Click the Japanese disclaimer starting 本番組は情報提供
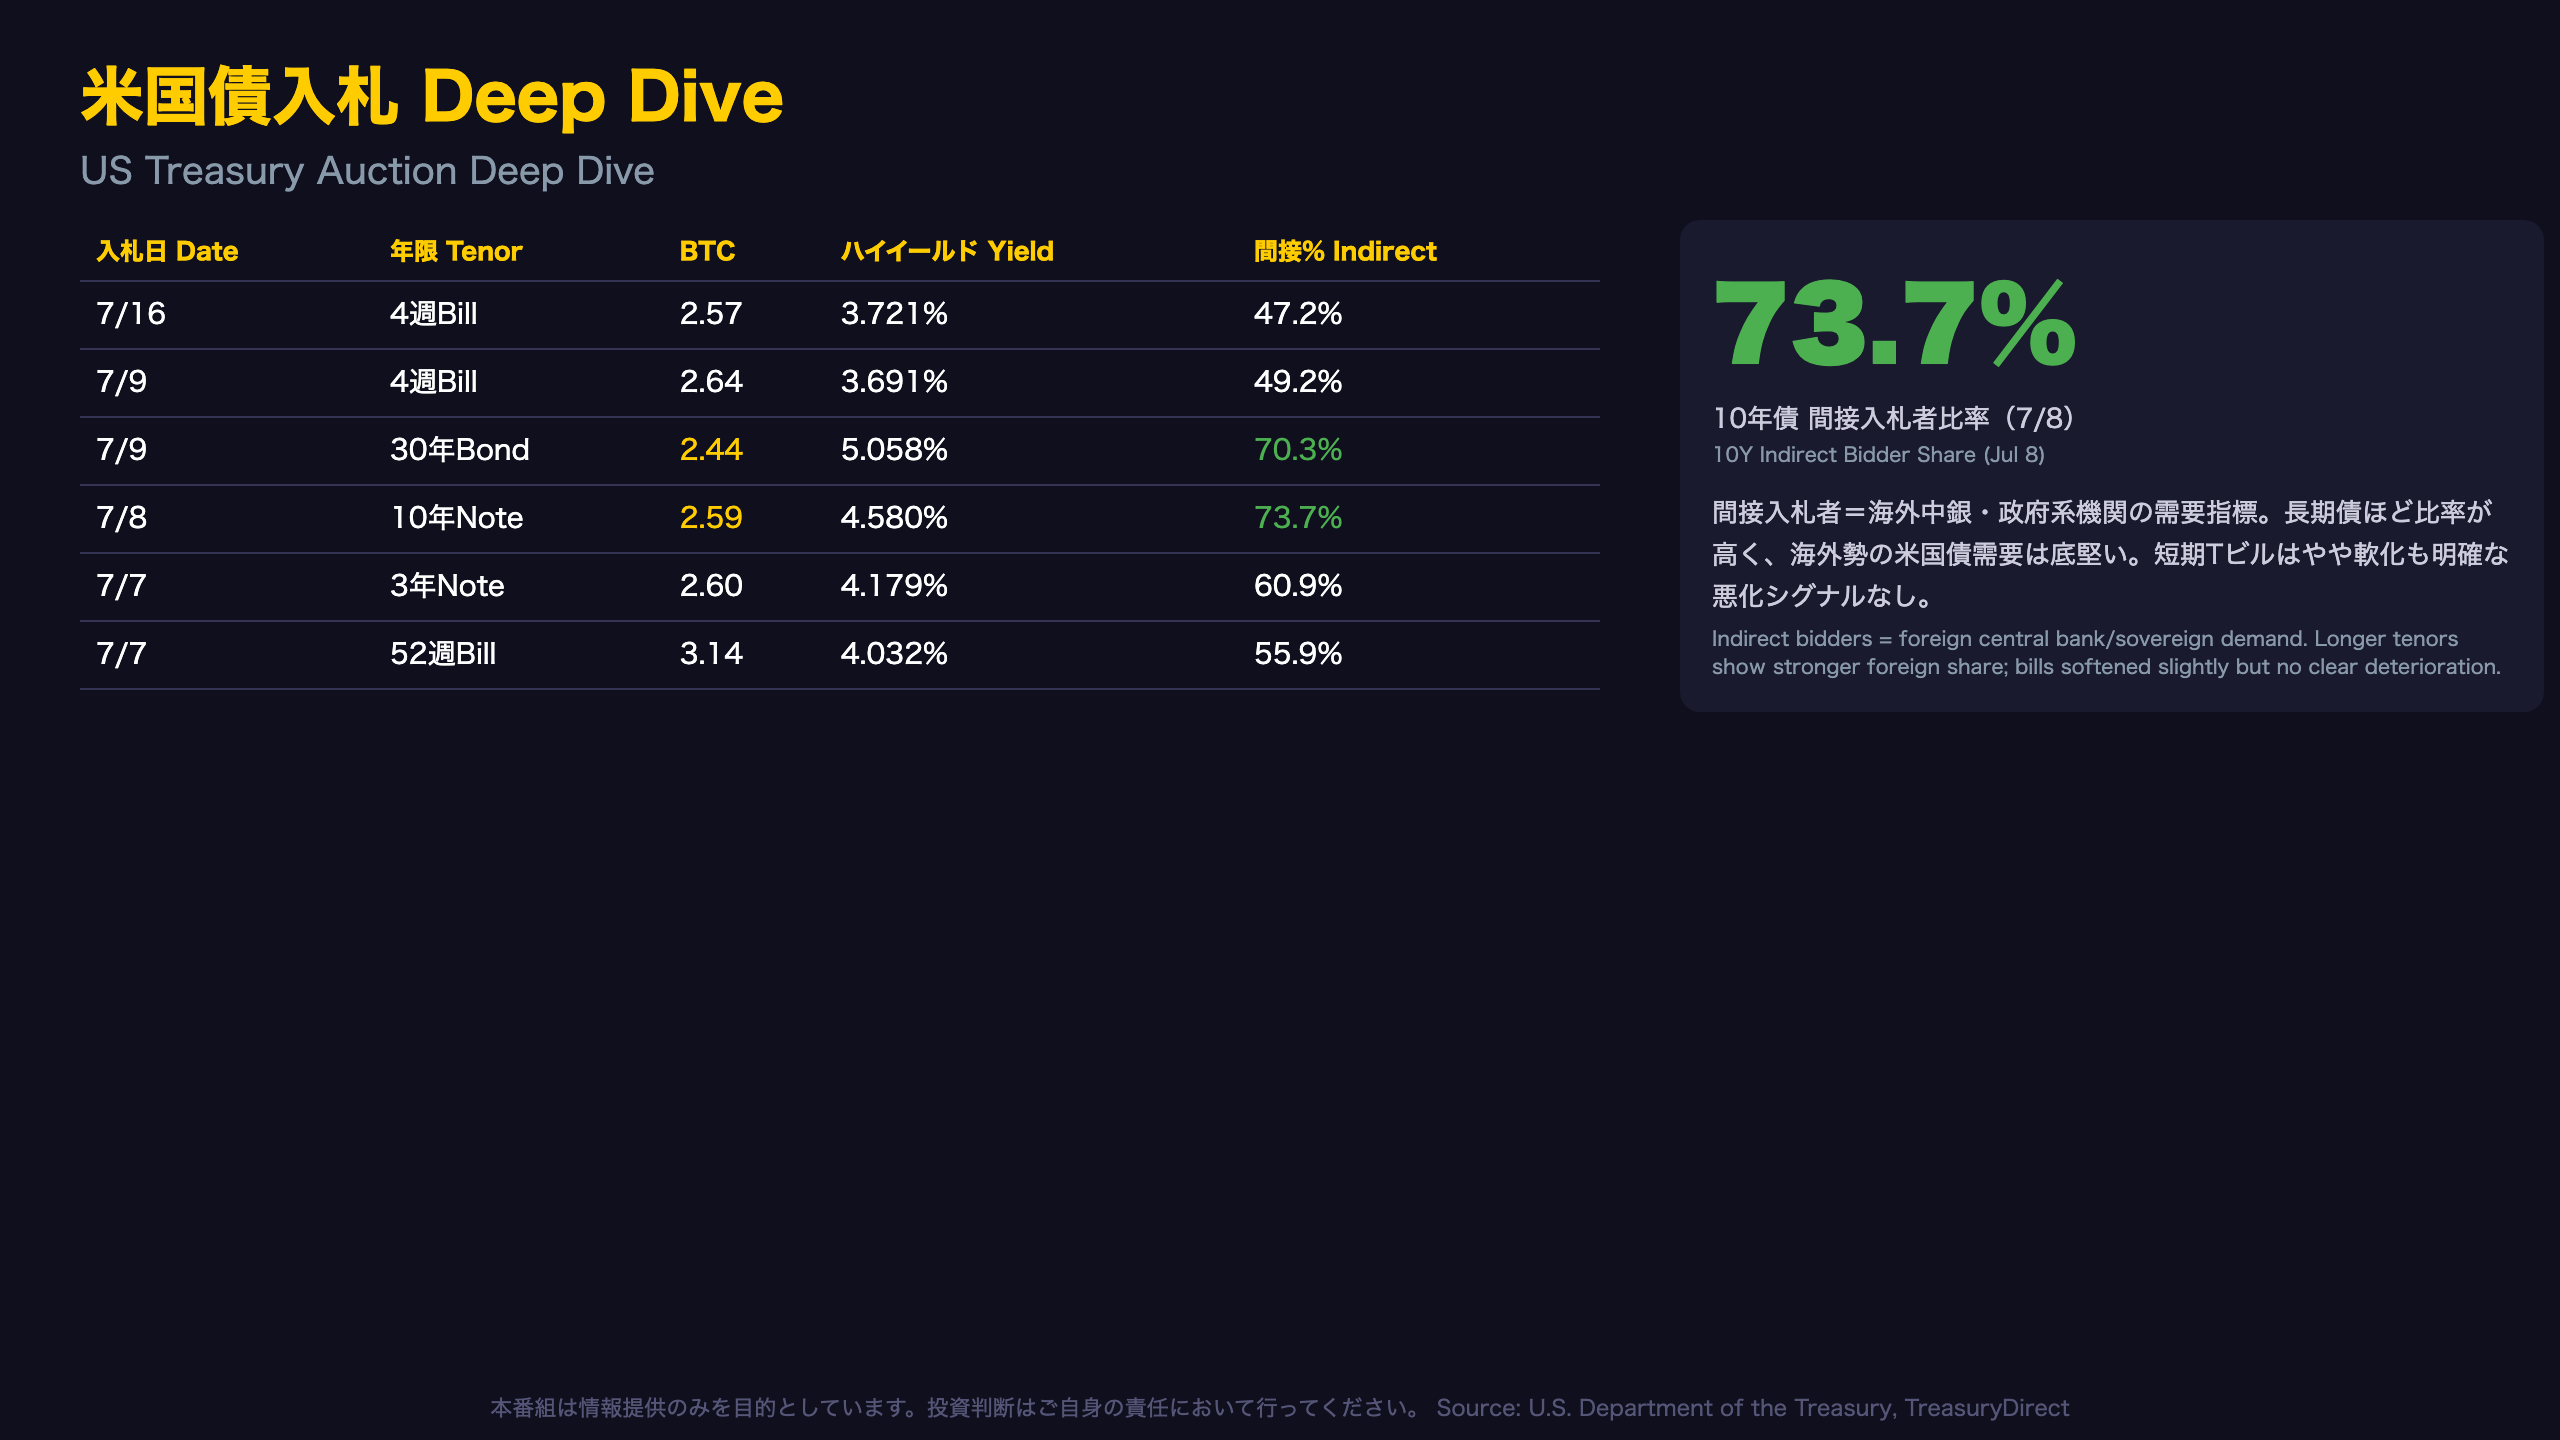Image resolution: width=2560 pixels, height=1440 pixels. [x=955, y=1408]
